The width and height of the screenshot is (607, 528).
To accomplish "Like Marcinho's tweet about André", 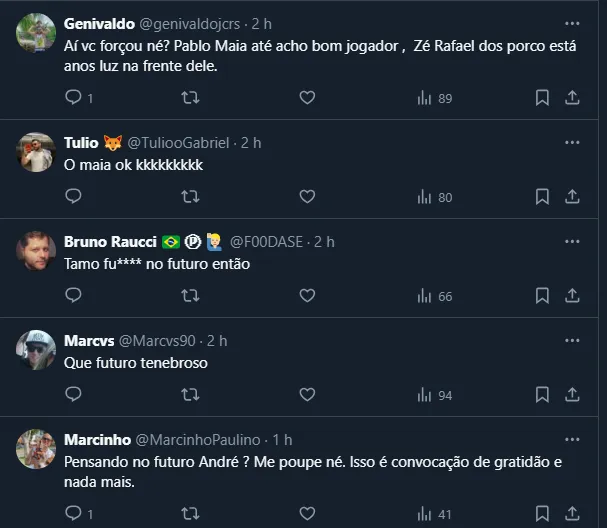I will [x=307, y=514].
